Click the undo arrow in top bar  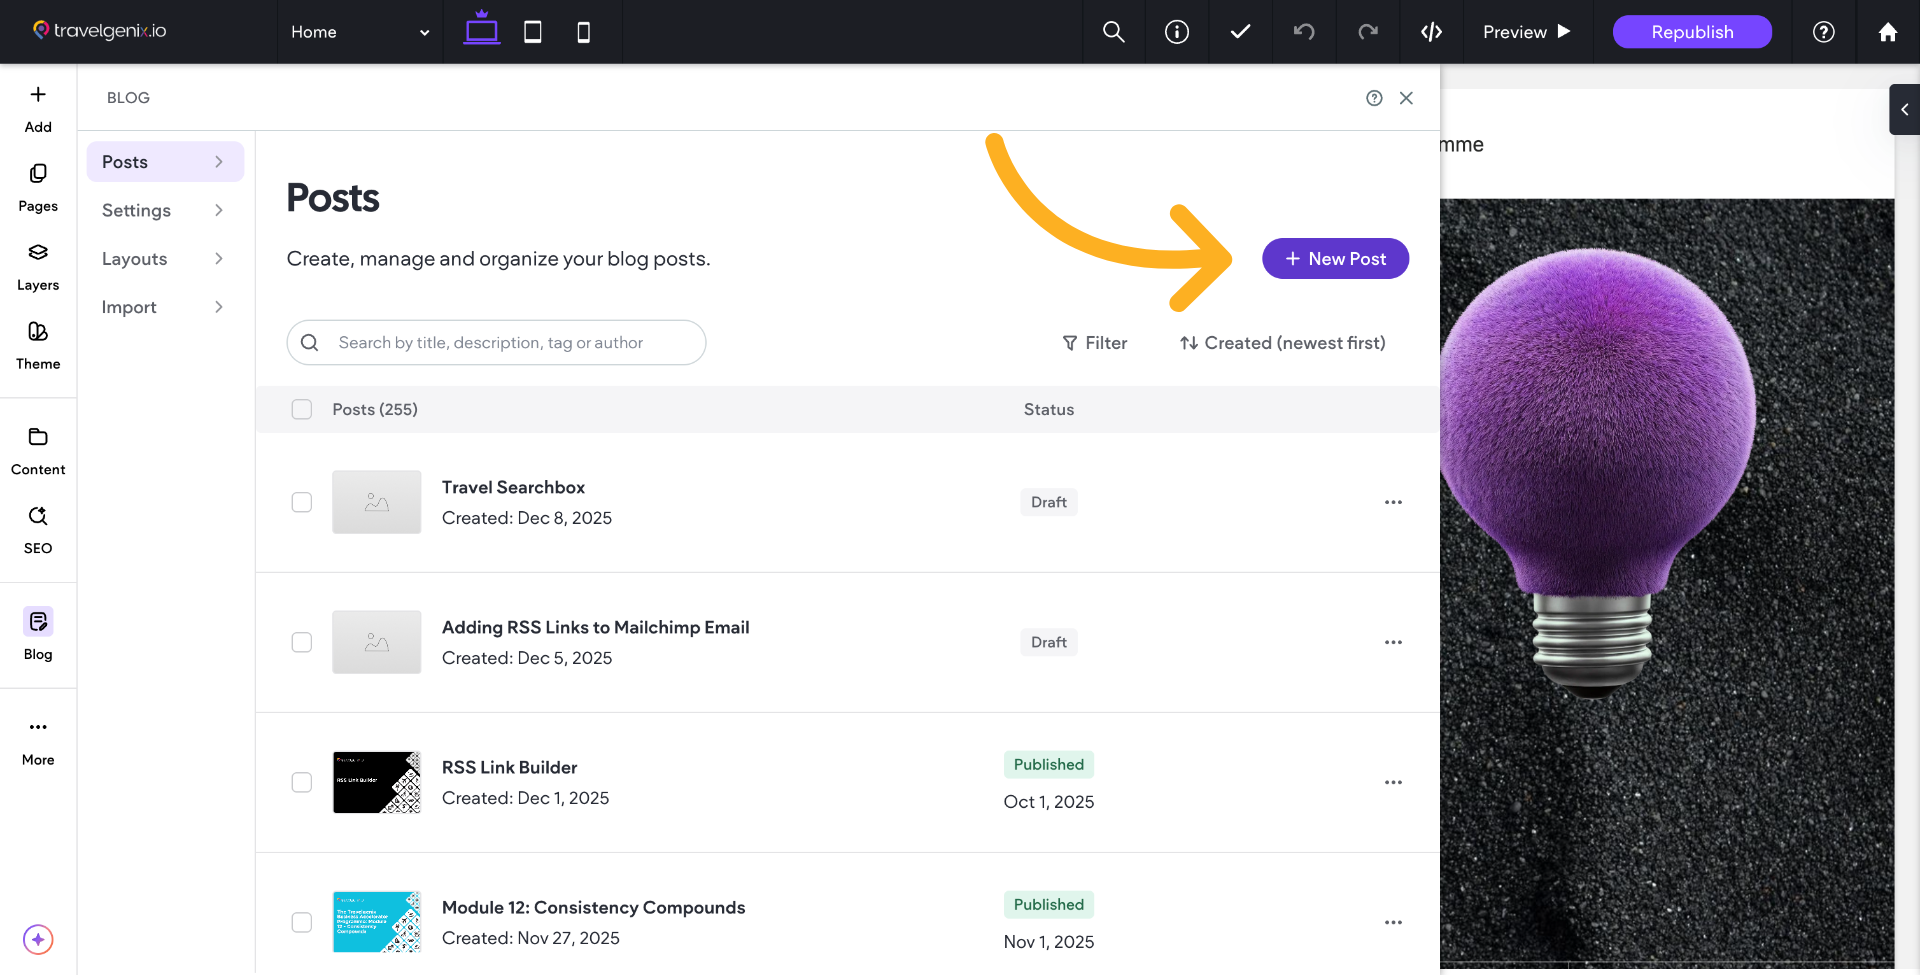pyautogui.click(x=1304, y=32)
